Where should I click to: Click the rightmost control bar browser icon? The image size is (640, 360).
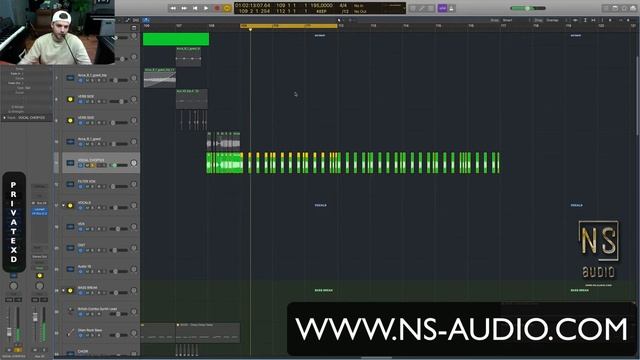[633, 8]
